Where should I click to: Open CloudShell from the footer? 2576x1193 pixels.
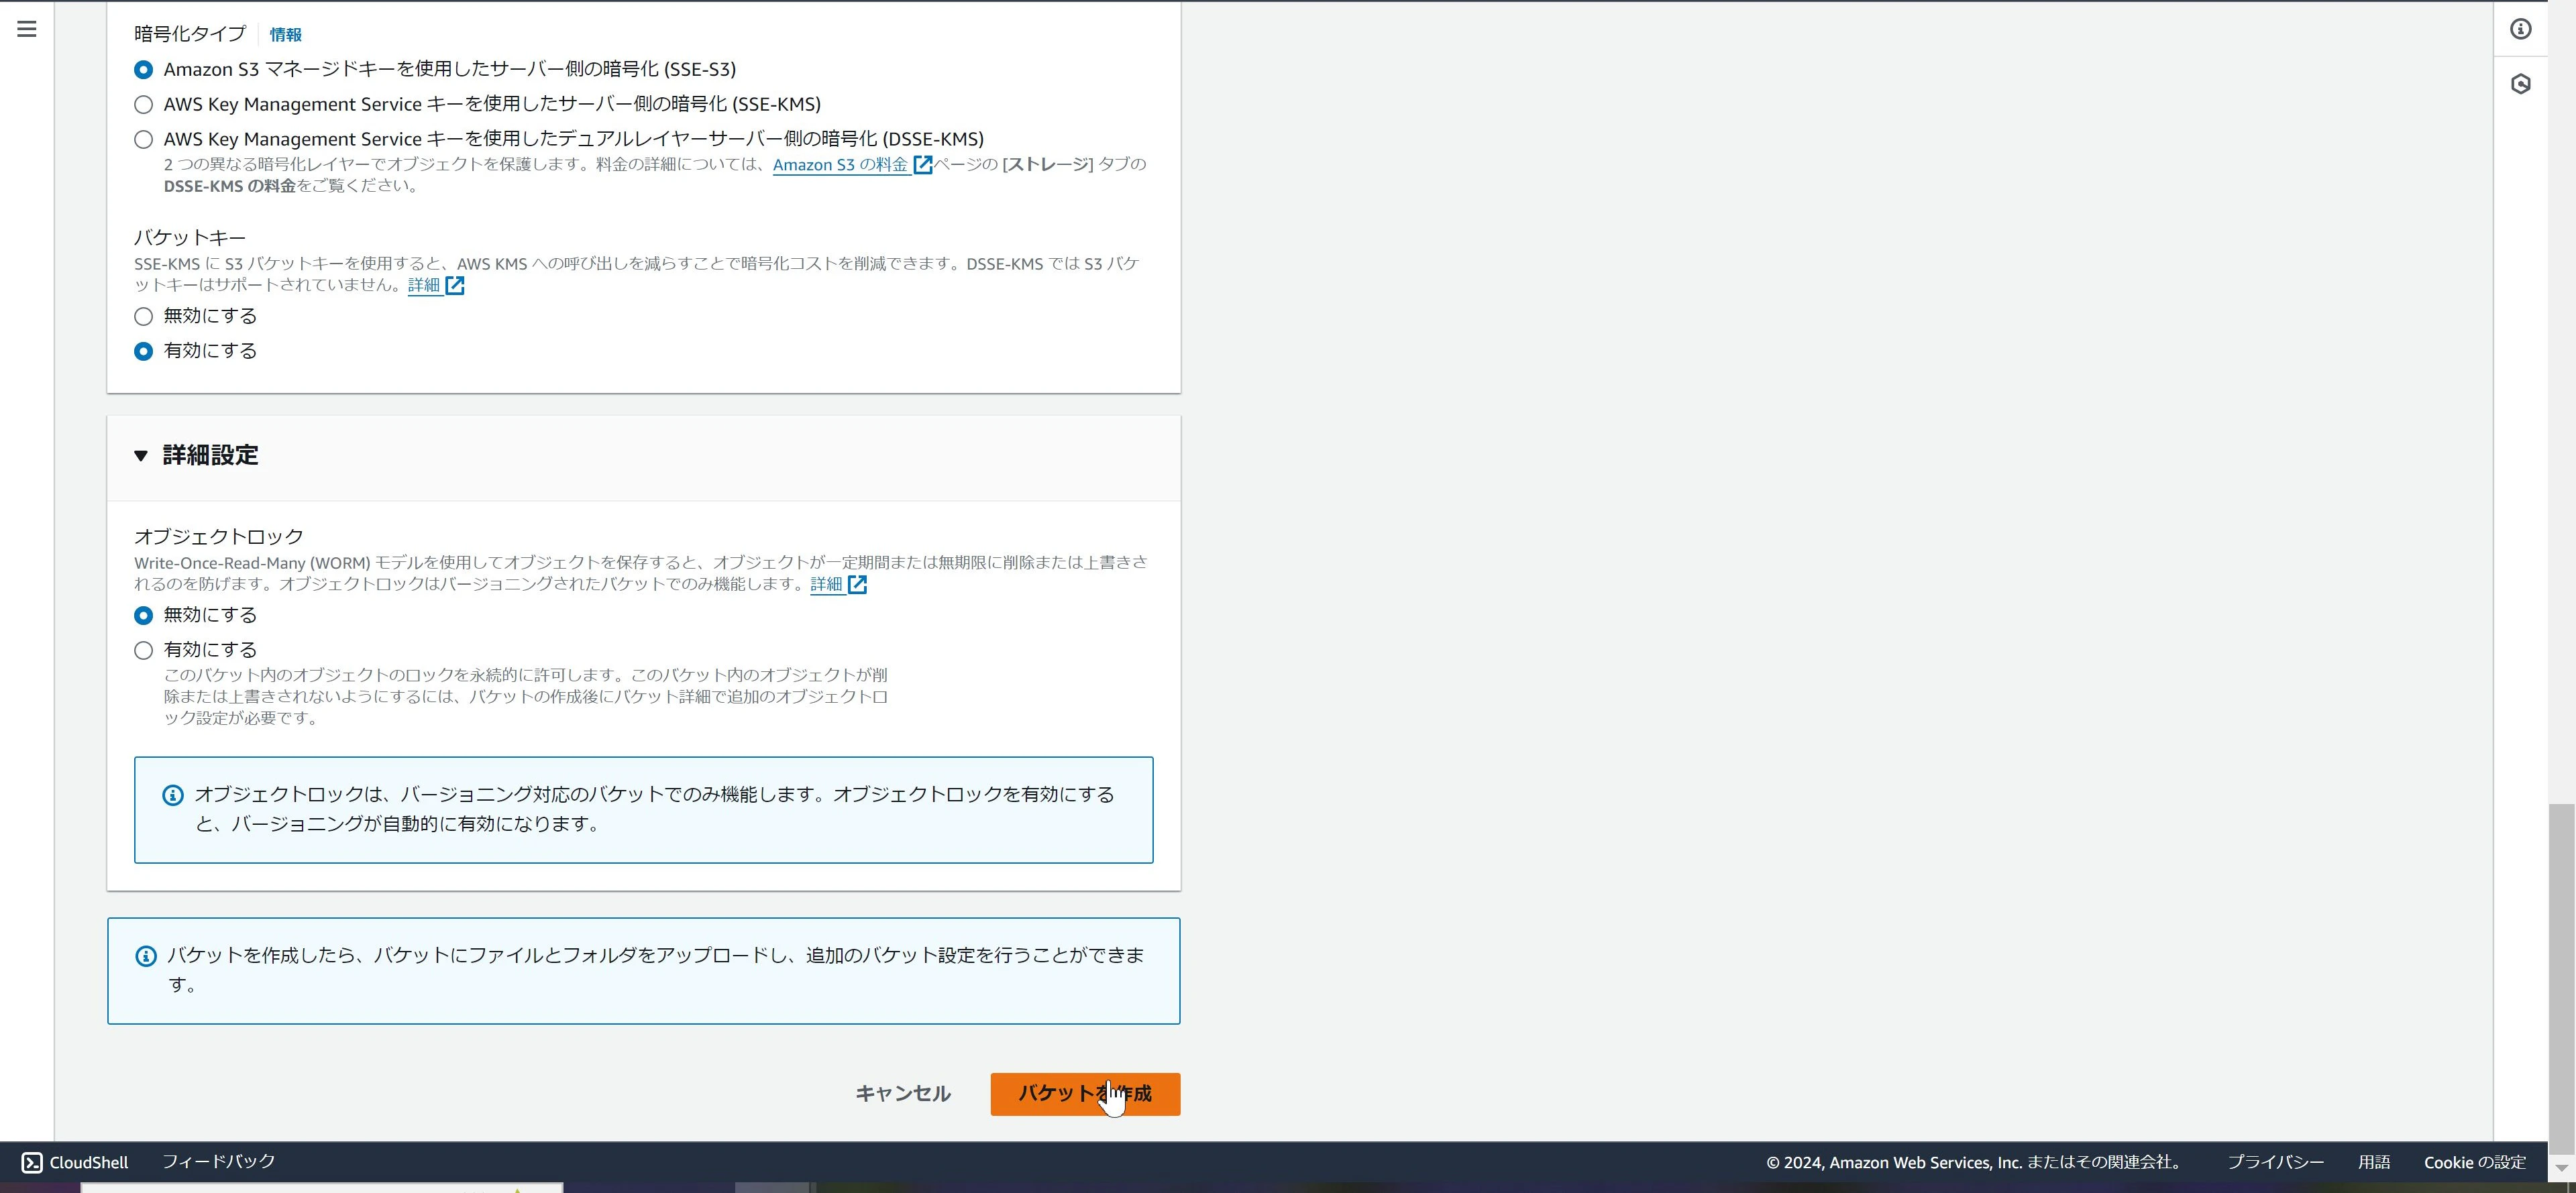[x=75, y=1162]
